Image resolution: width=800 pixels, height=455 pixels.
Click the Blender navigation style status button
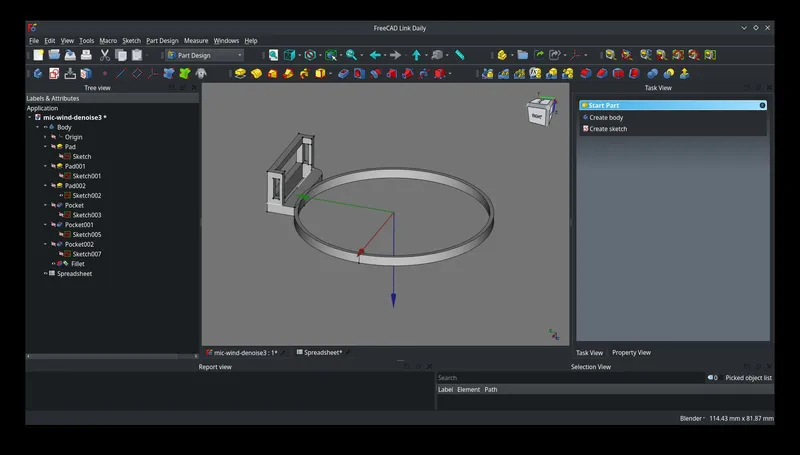[x=692, y=418]
